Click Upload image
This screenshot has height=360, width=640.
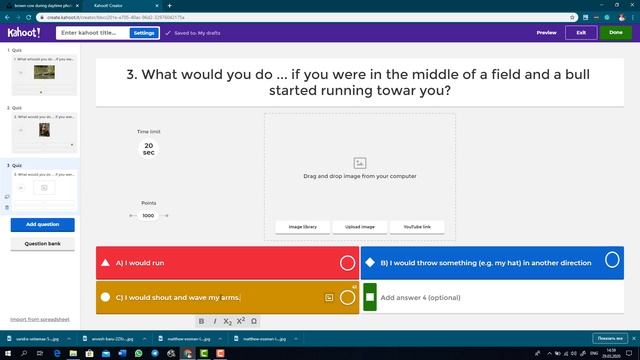(360, 227)
